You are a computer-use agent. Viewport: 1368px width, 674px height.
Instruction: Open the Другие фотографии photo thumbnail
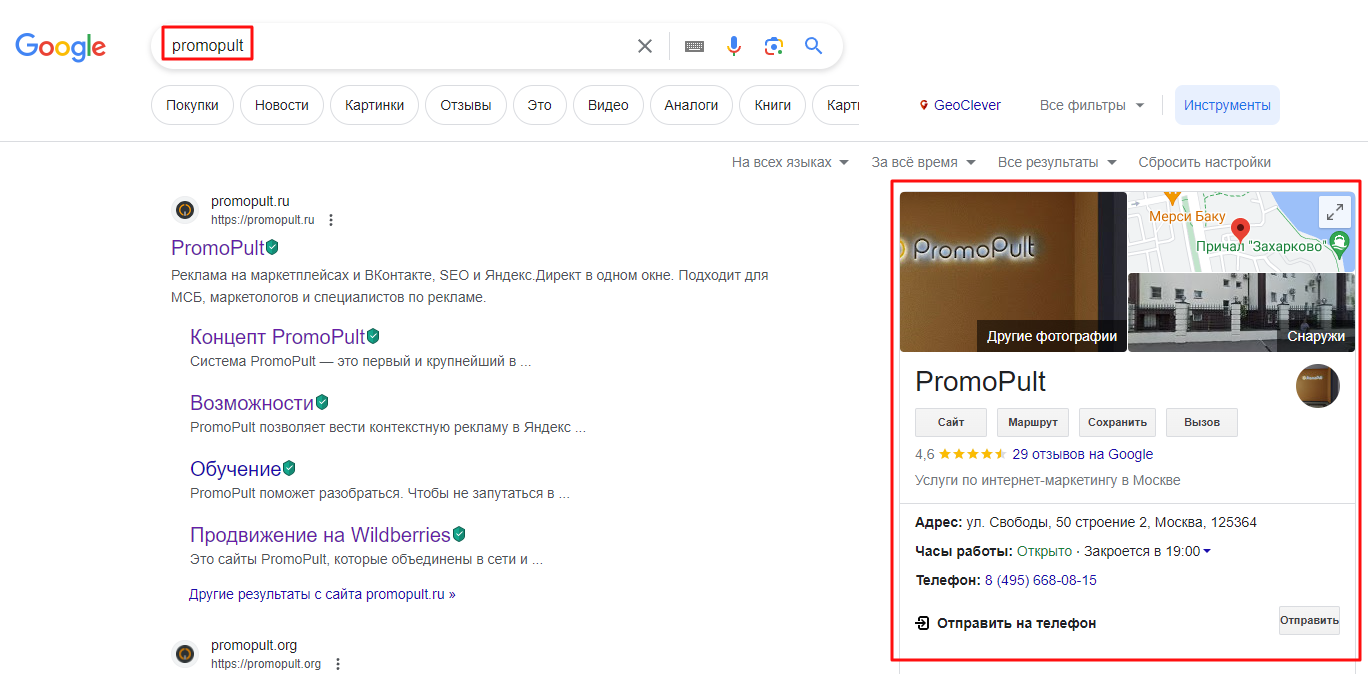[1013, 272]
